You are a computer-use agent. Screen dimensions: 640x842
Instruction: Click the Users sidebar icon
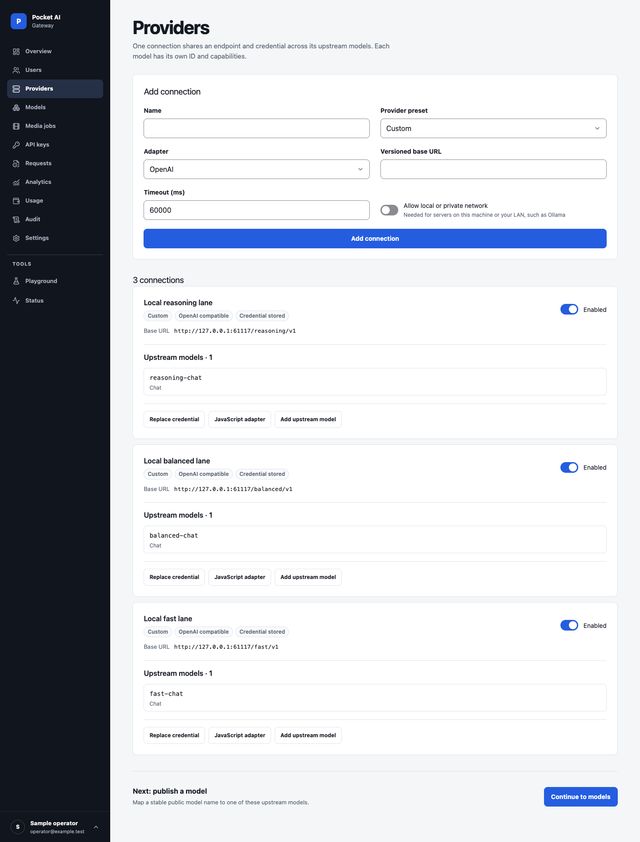pyautogui.click(x=16, y=70)
